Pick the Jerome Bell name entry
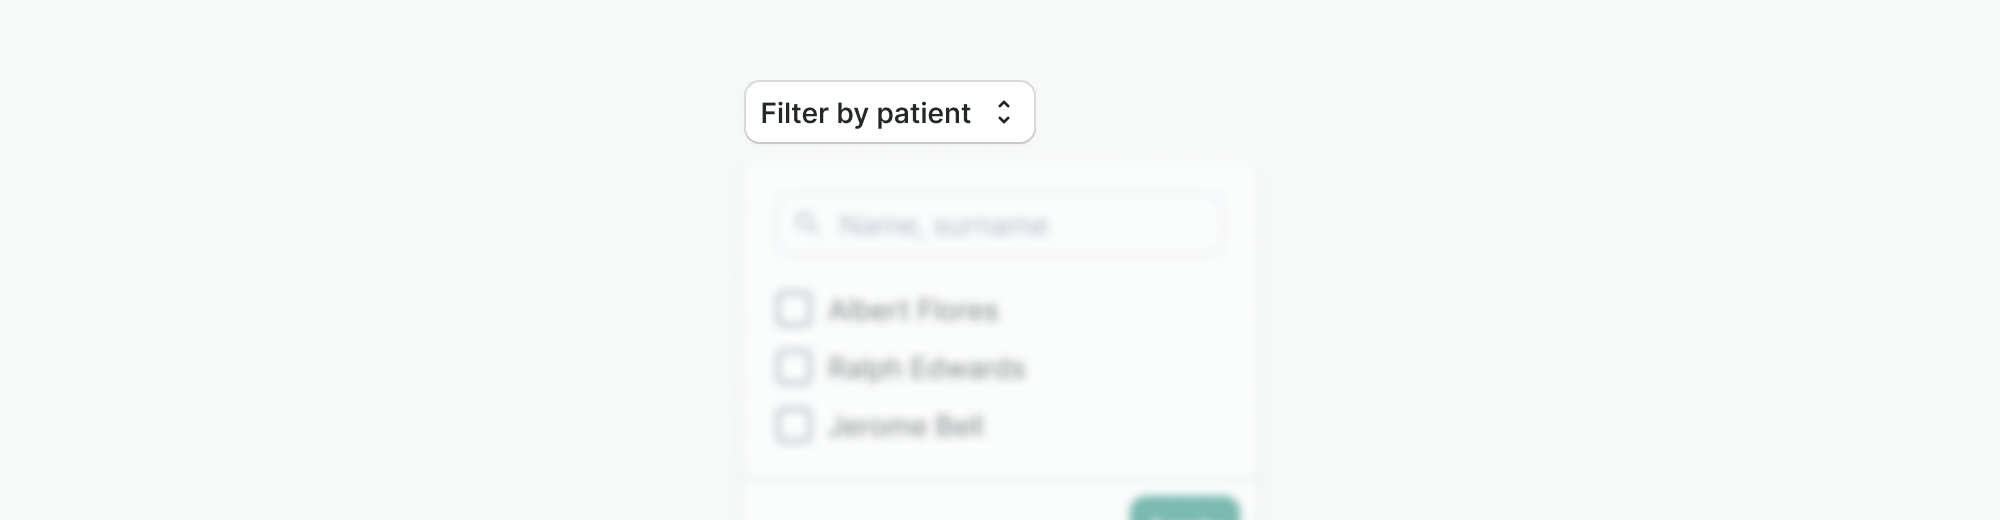The width and height of the screenshot is (2000, 520). [906, 426]
